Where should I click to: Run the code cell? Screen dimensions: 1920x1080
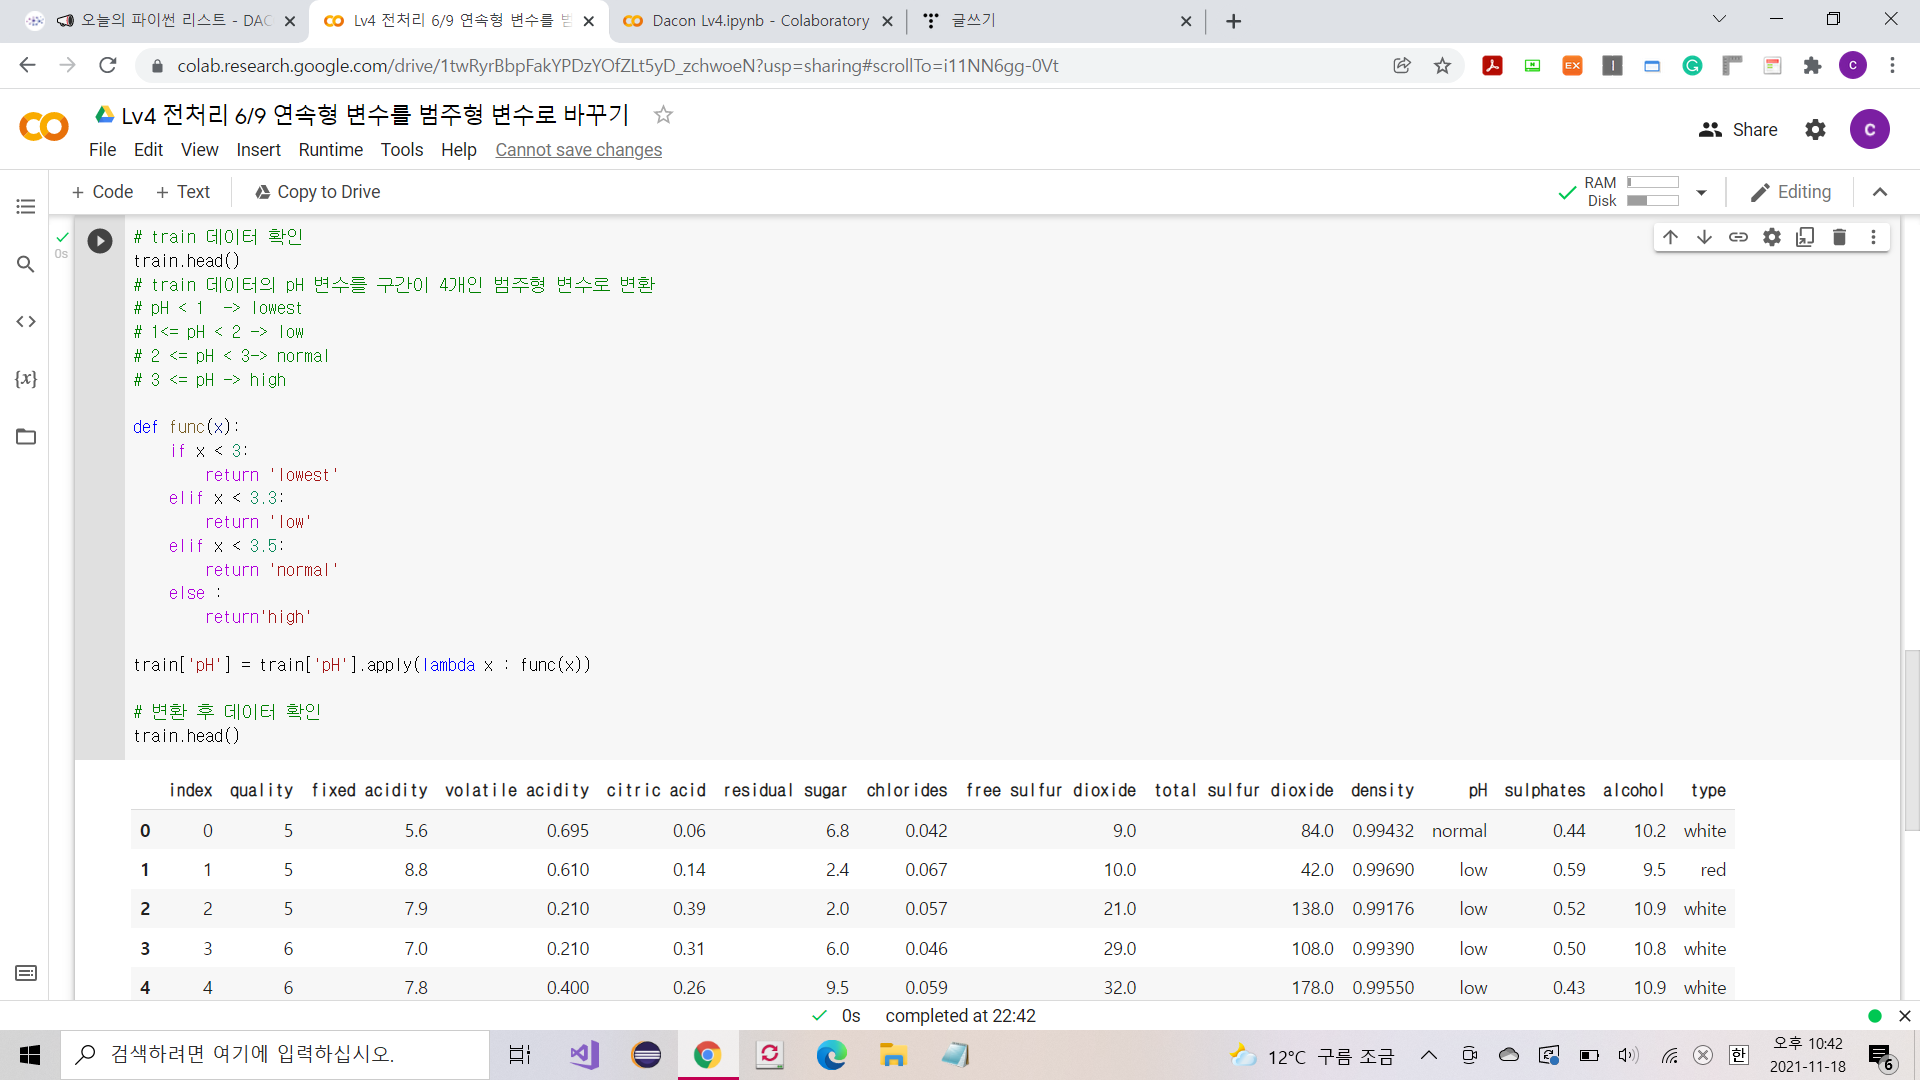point(100,241)
